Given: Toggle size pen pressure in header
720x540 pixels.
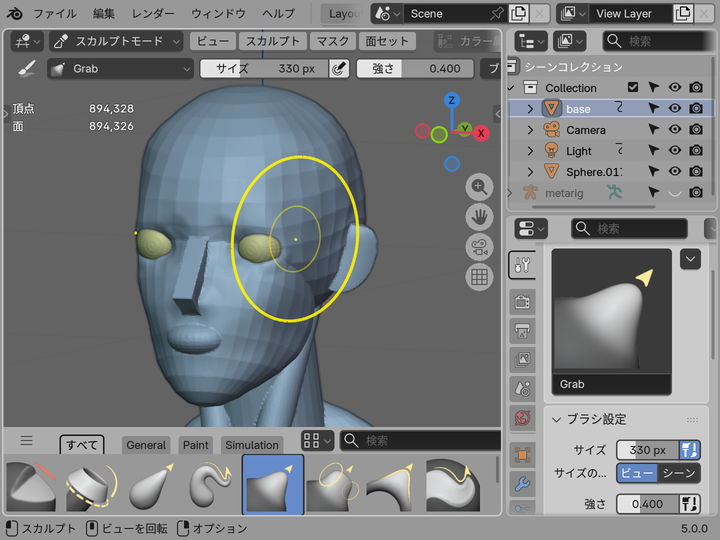Looking at the screenshot, I should point(339,69).
